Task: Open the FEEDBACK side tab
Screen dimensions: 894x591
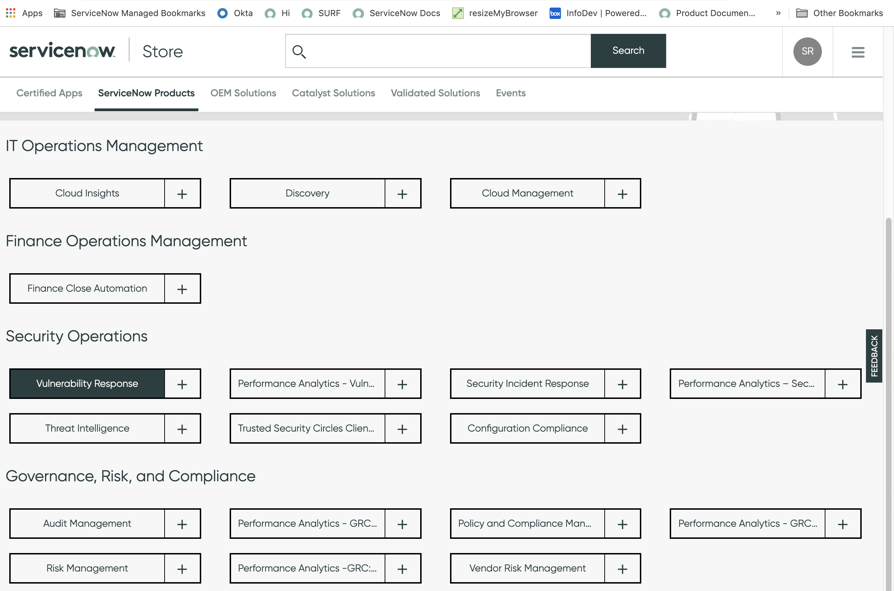Action: (x=874, y=356)
